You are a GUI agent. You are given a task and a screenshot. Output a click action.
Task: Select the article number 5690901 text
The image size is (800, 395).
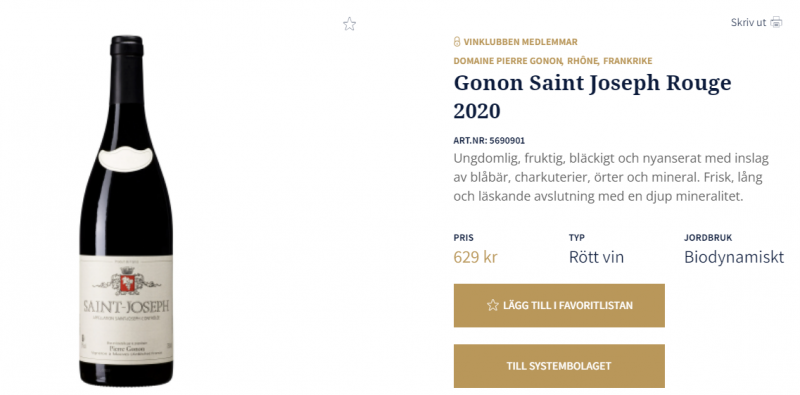[507, 140]
